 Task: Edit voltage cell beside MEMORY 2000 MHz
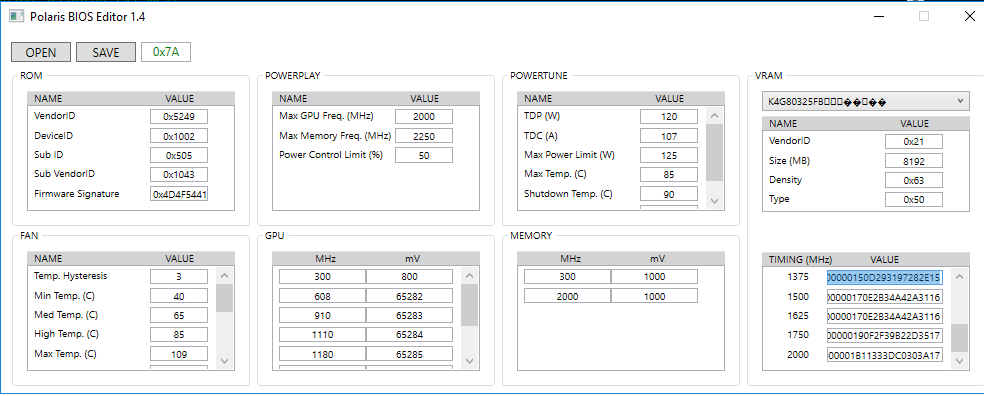click(x=654, y=296)
